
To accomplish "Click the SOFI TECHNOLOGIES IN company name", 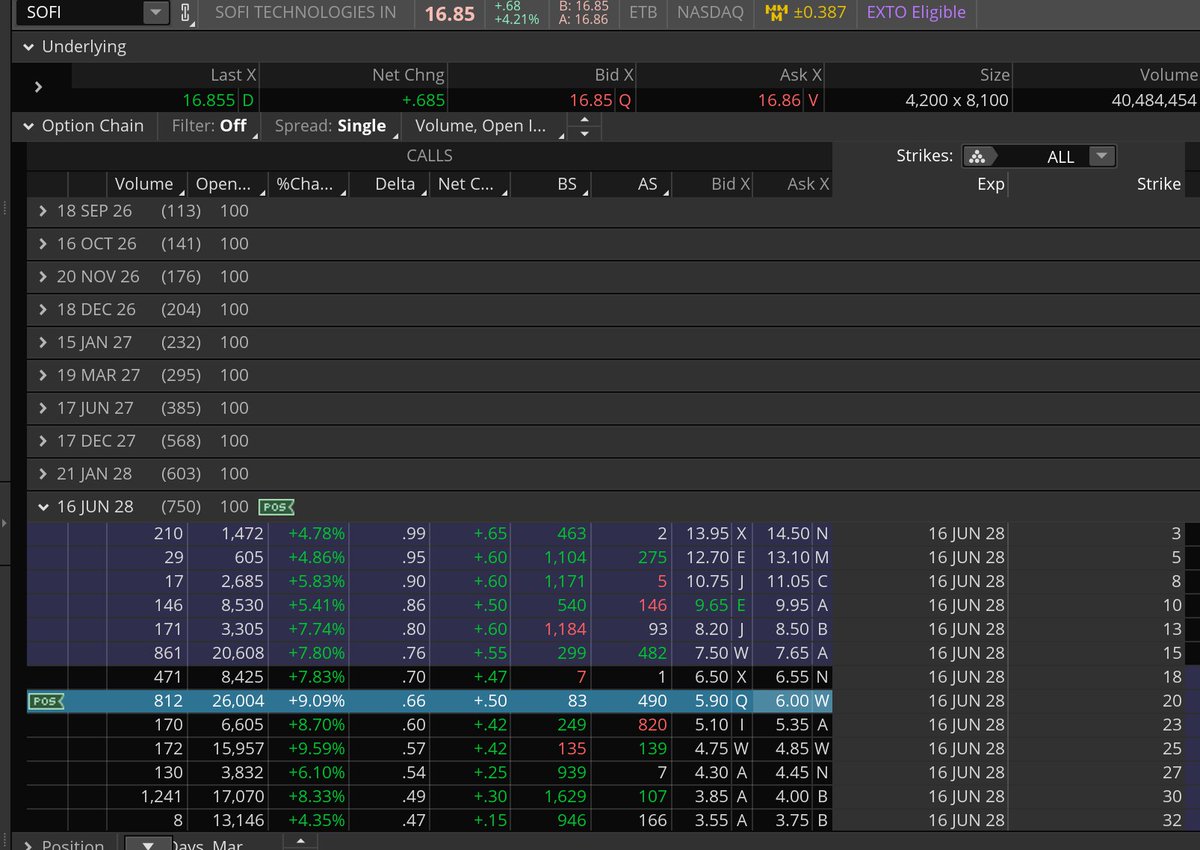I will [x=305, y=13].
